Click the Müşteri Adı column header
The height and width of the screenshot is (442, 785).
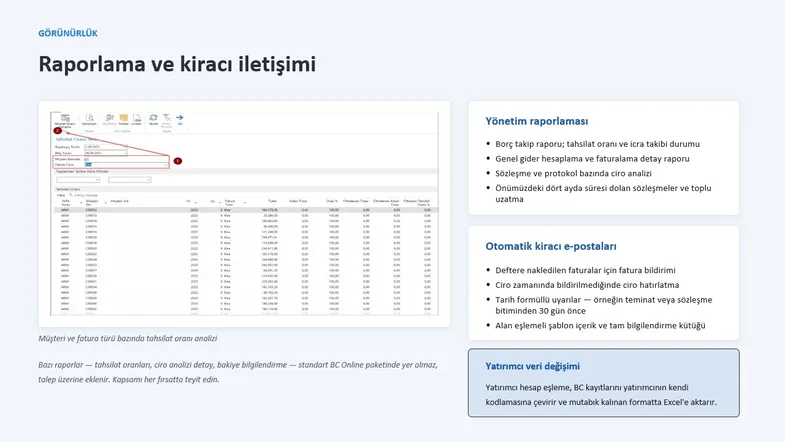(120, 201)
